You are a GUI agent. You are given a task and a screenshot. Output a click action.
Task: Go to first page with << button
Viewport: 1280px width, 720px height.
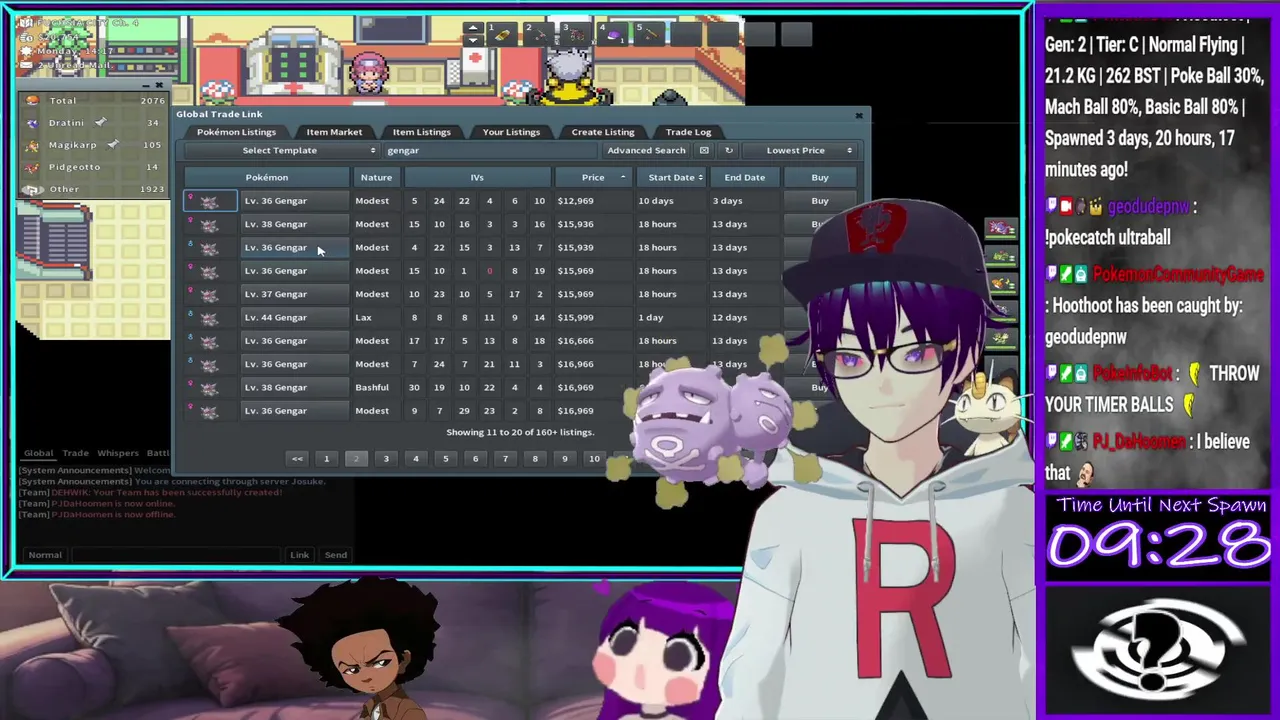[297, 459]
